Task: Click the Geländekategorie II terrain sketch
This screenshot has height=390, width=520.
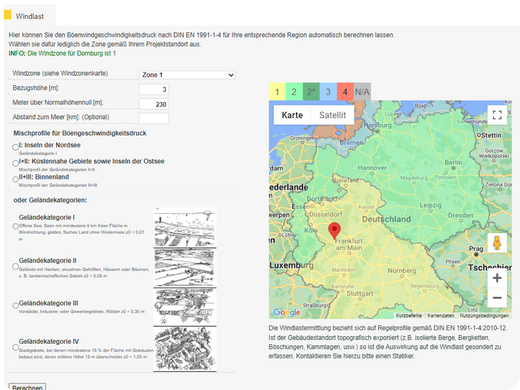Action: [185, 267]
